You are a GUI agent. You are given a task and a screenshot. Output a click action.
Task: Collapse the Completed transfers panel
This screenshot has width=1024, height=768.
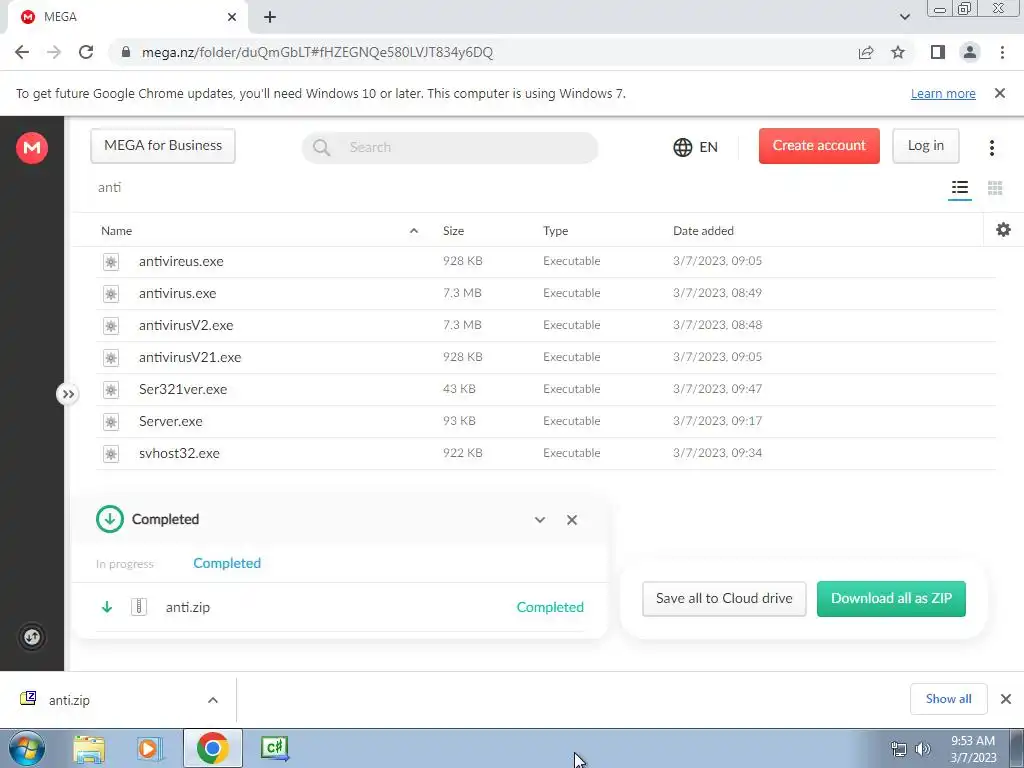(x=539, y=520)
